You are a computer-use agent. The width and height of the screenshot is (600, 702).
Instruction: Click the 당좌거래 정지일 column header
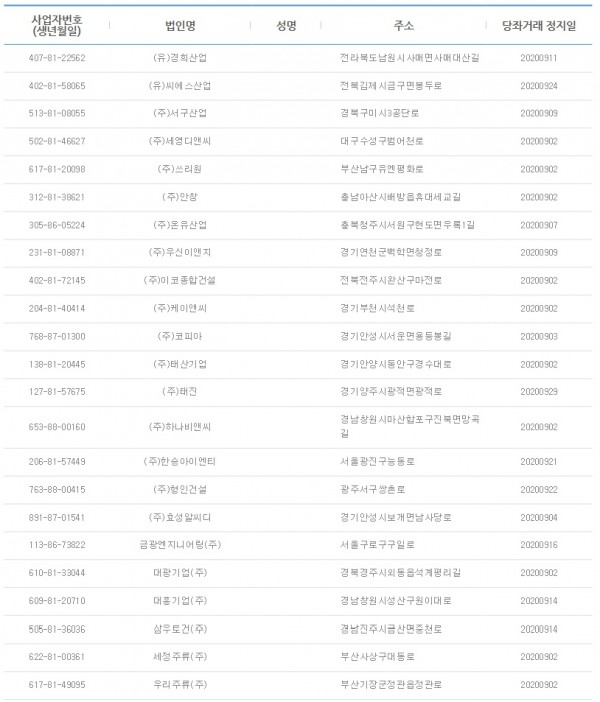click(539, 26)
